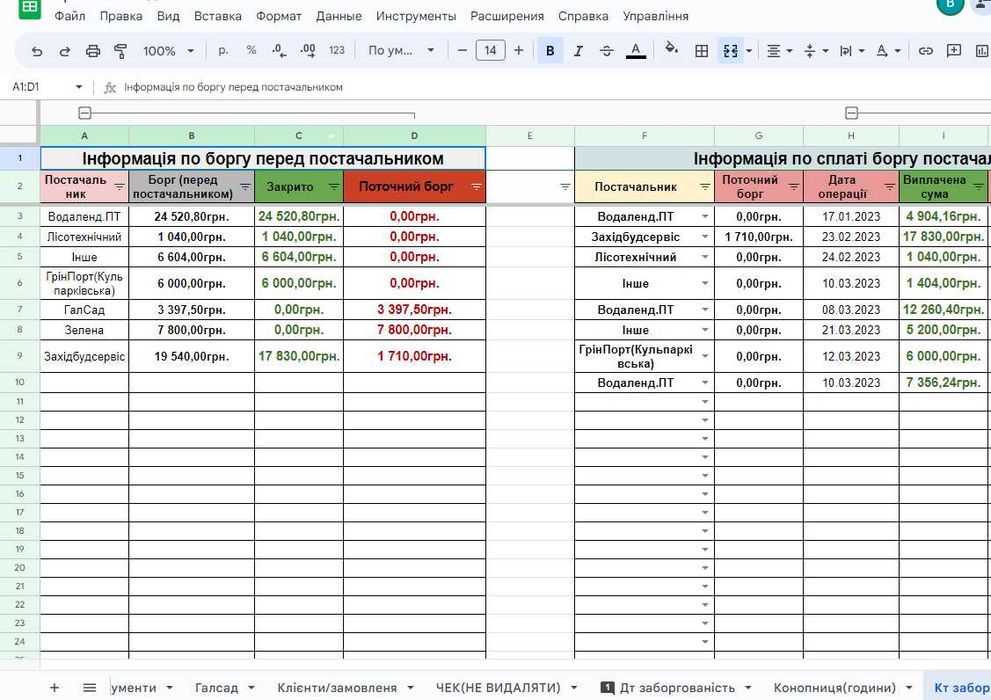
Task: Click the Undo arrow icon
Action: pos(37,51)
